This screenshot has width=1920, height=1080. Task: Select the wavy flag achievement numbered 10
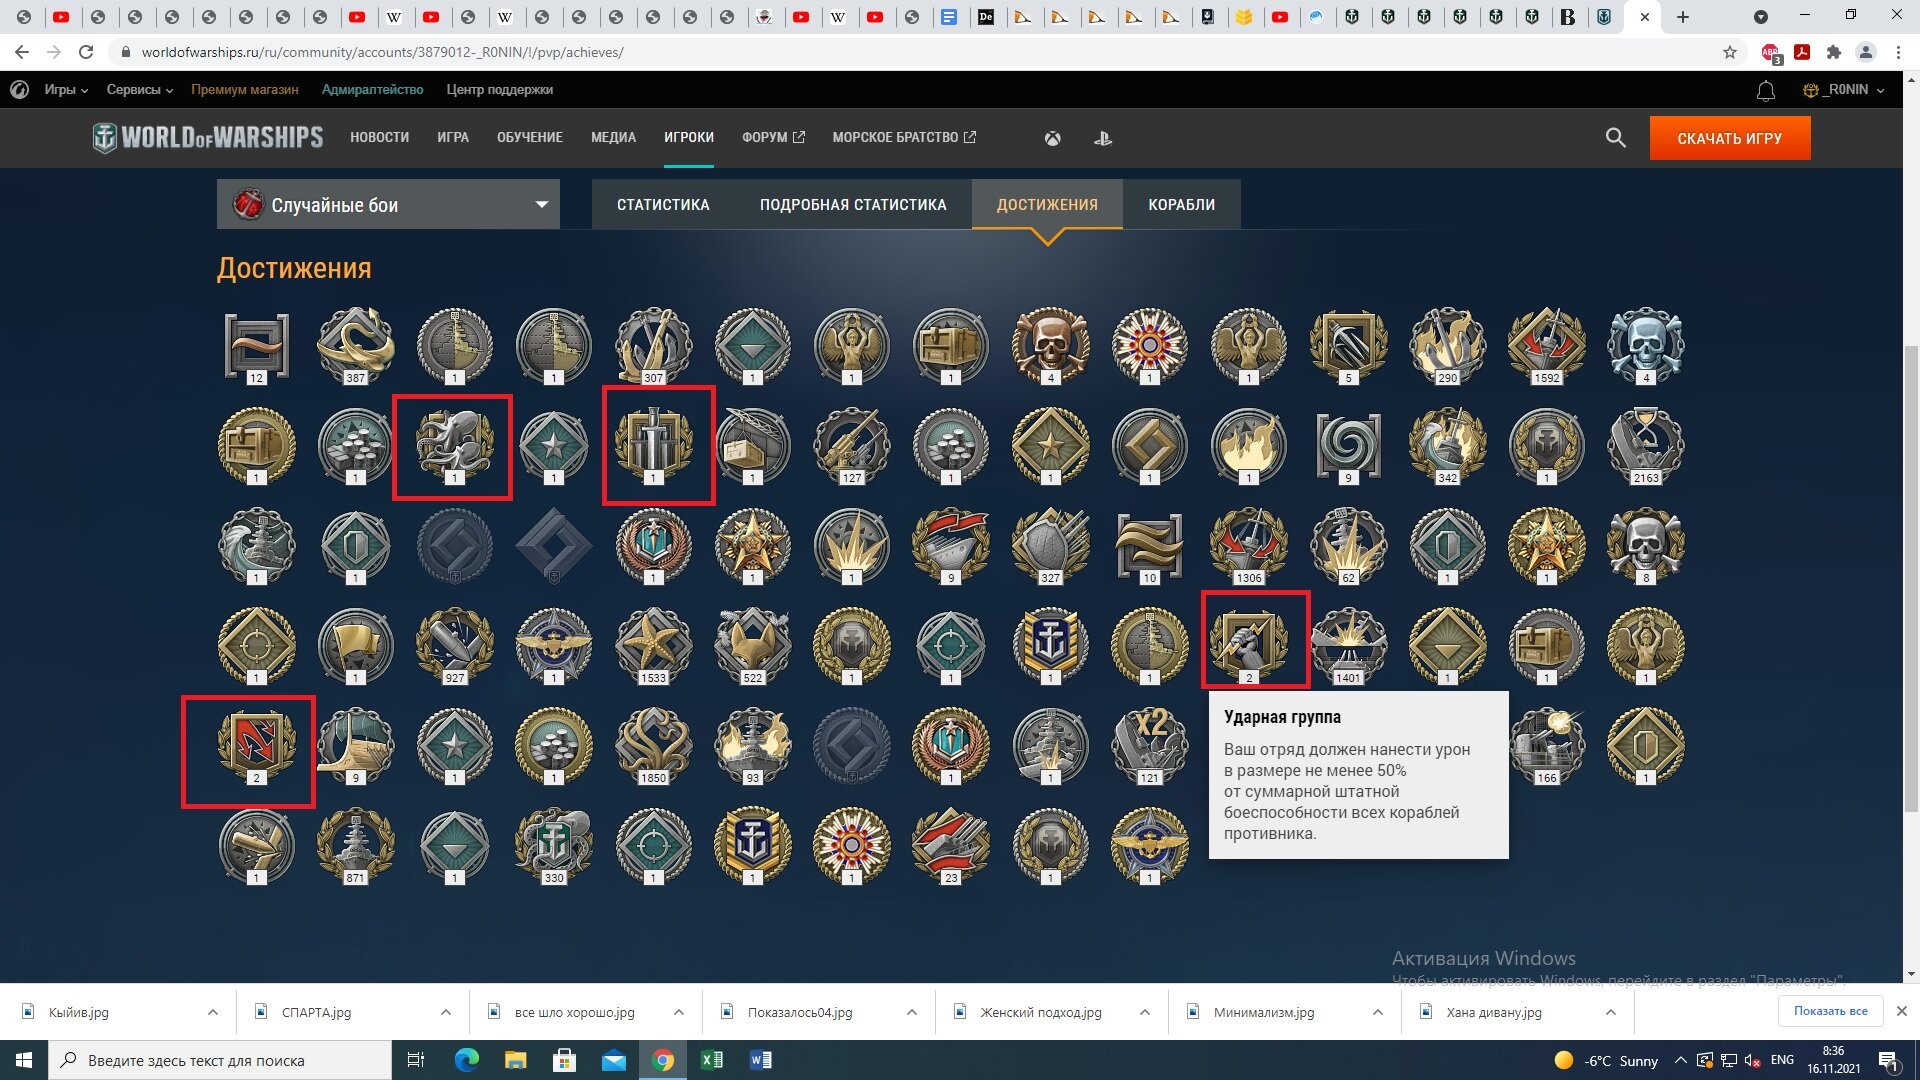click(1149, 546)
